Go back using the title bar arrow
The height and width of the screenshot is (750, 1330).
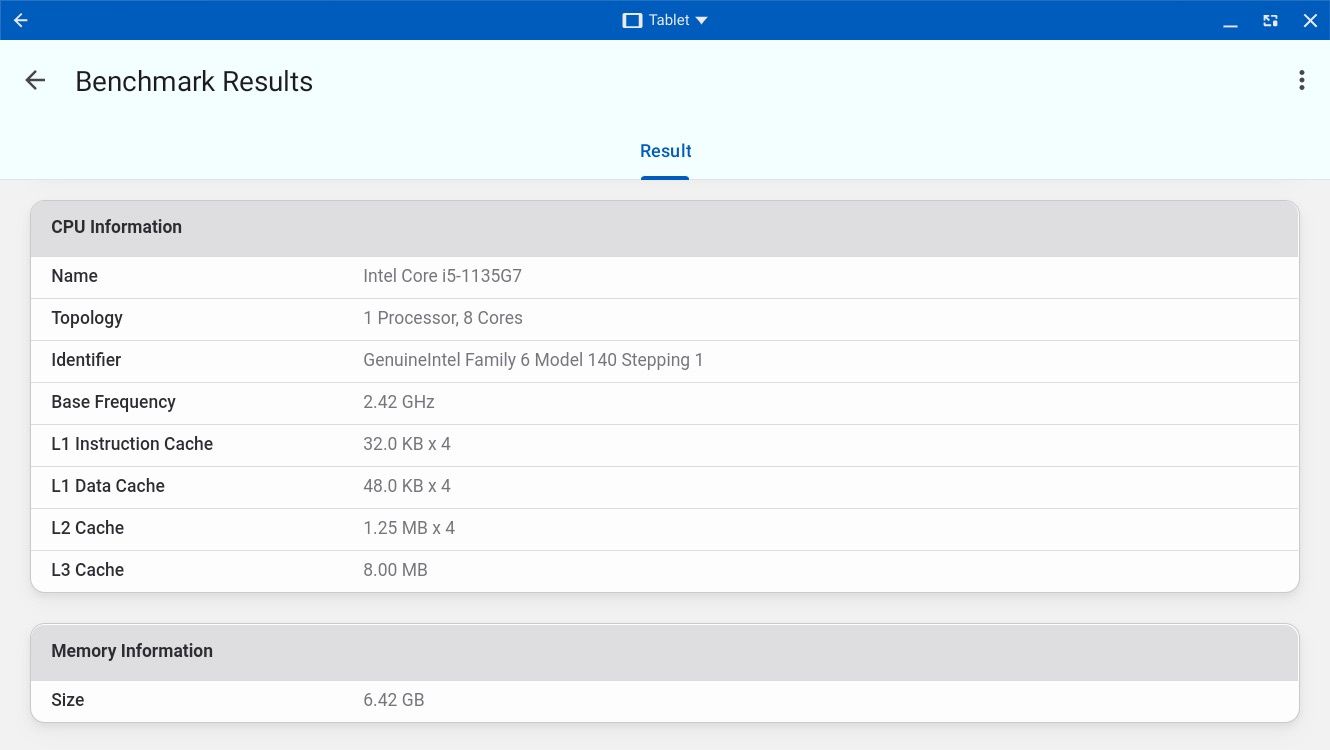[21, 20]
